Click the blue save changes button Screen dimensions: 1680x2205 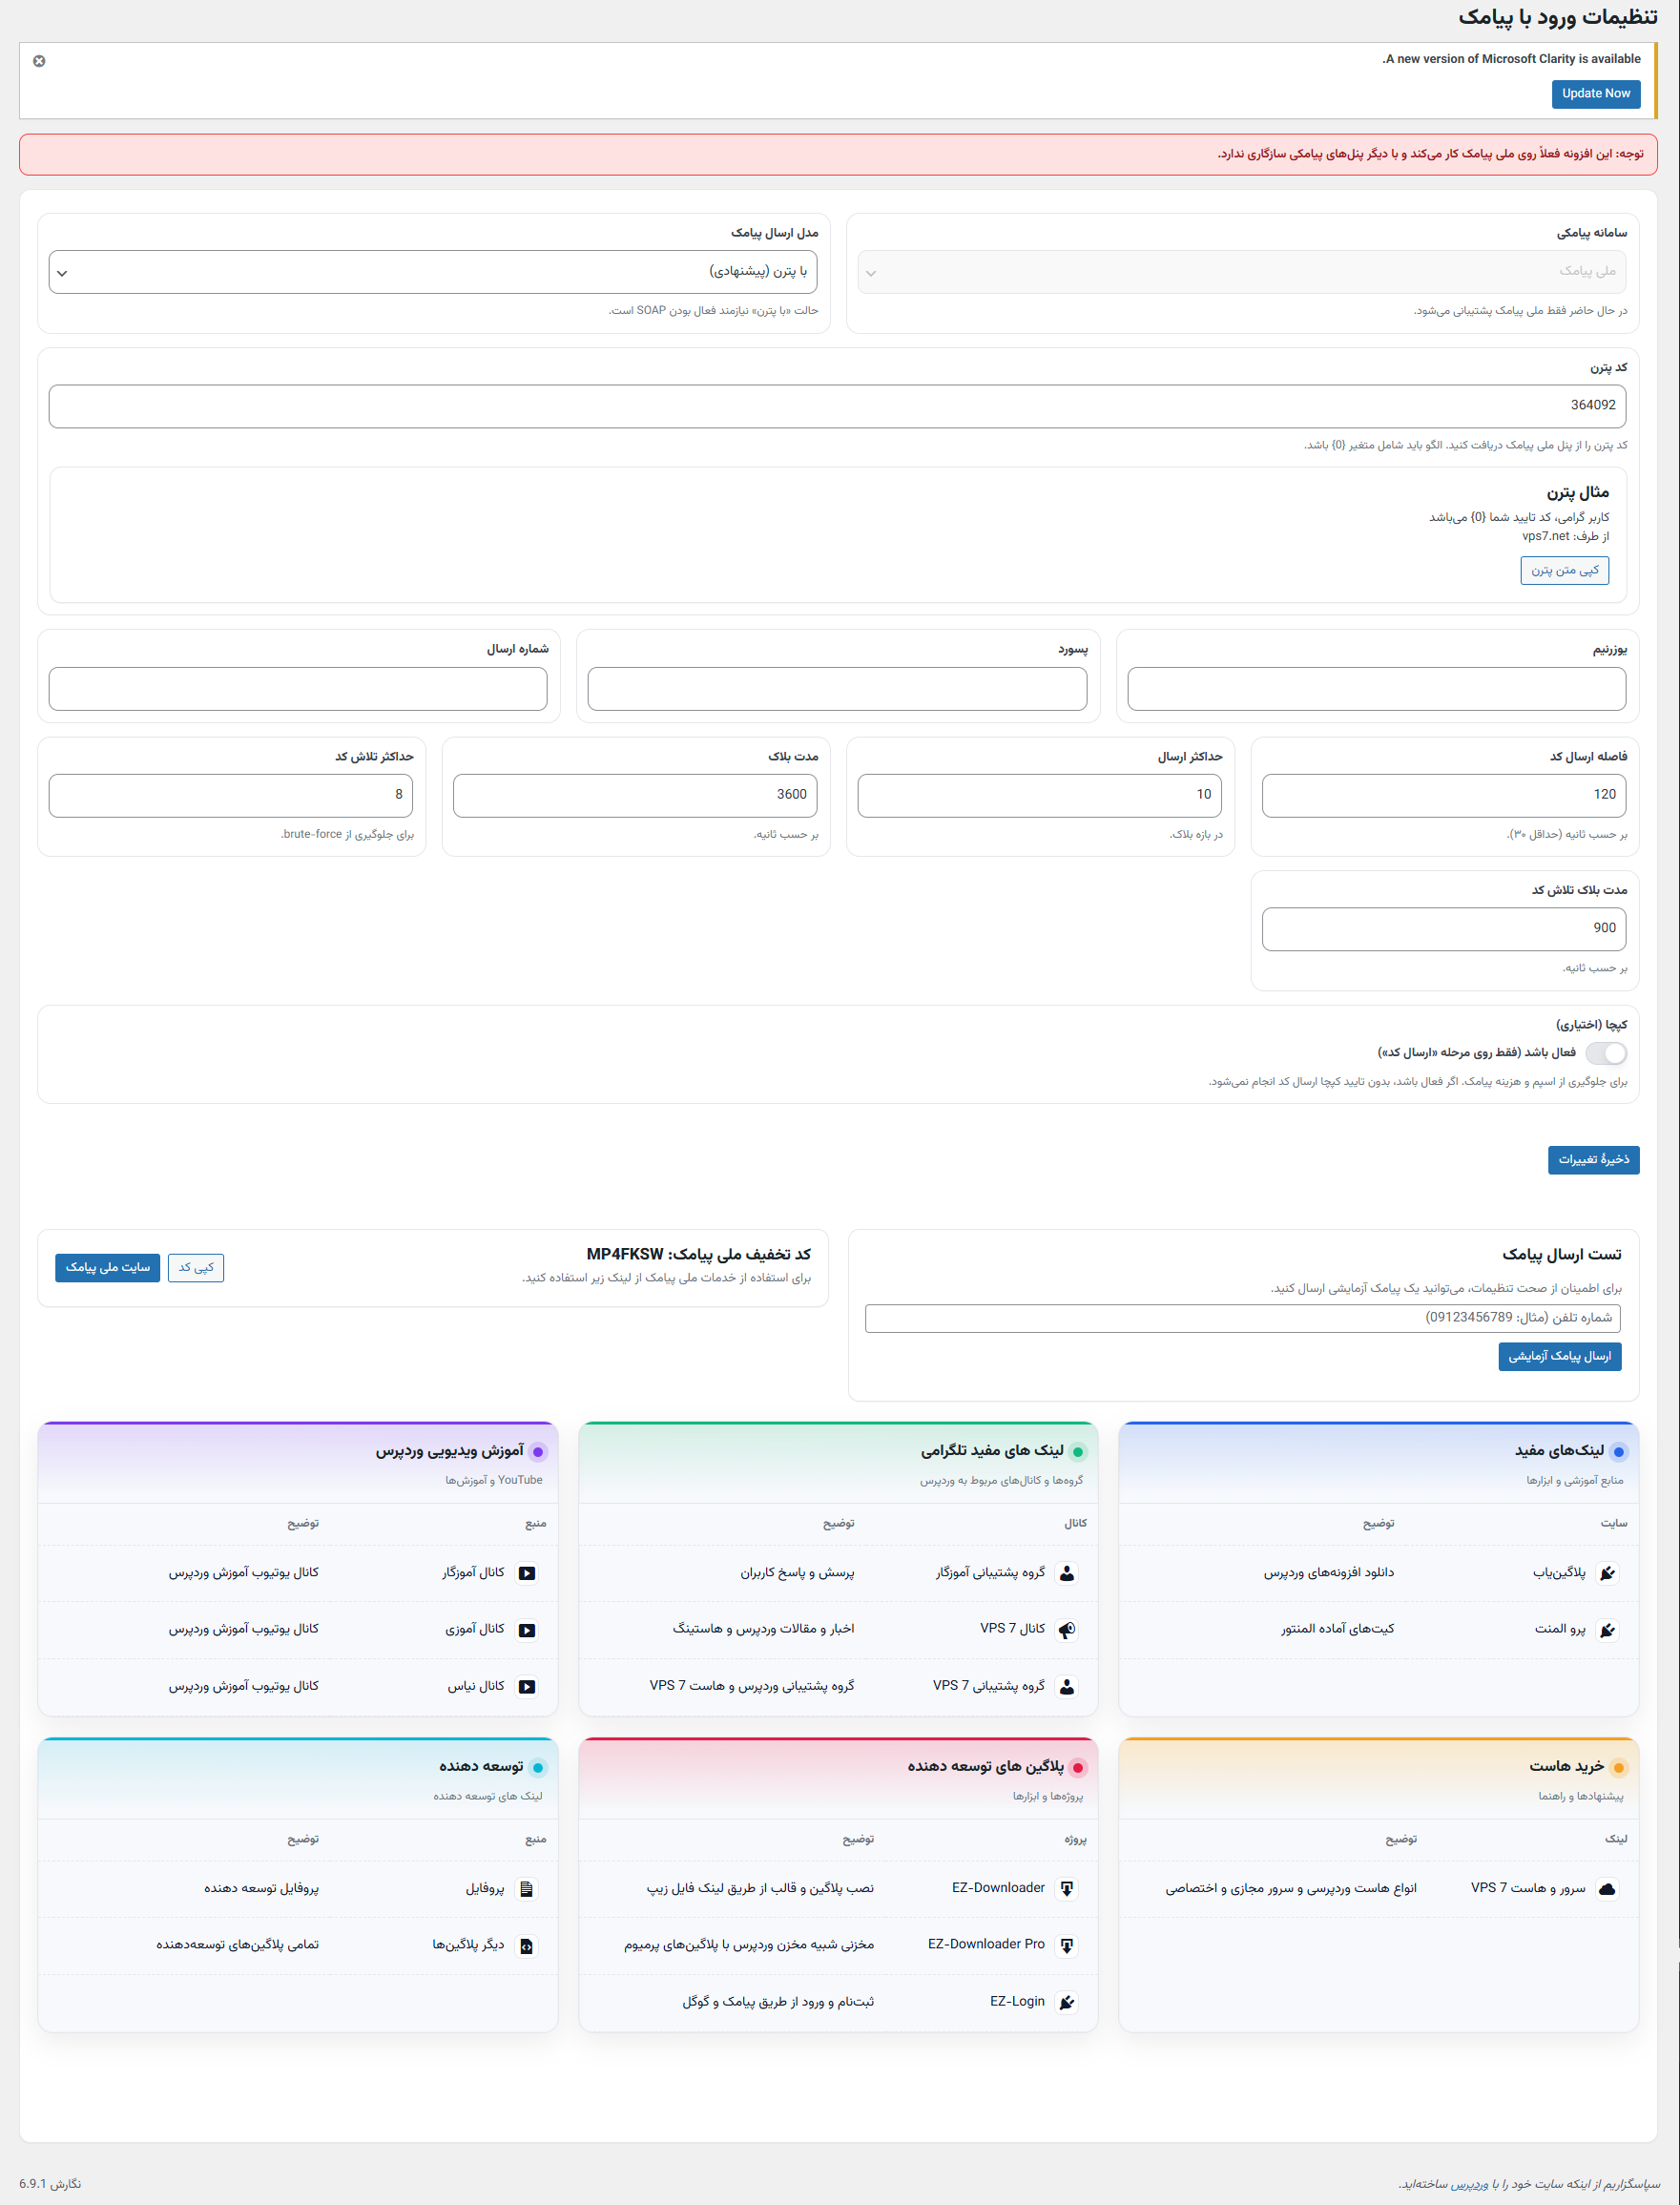1593,1160
